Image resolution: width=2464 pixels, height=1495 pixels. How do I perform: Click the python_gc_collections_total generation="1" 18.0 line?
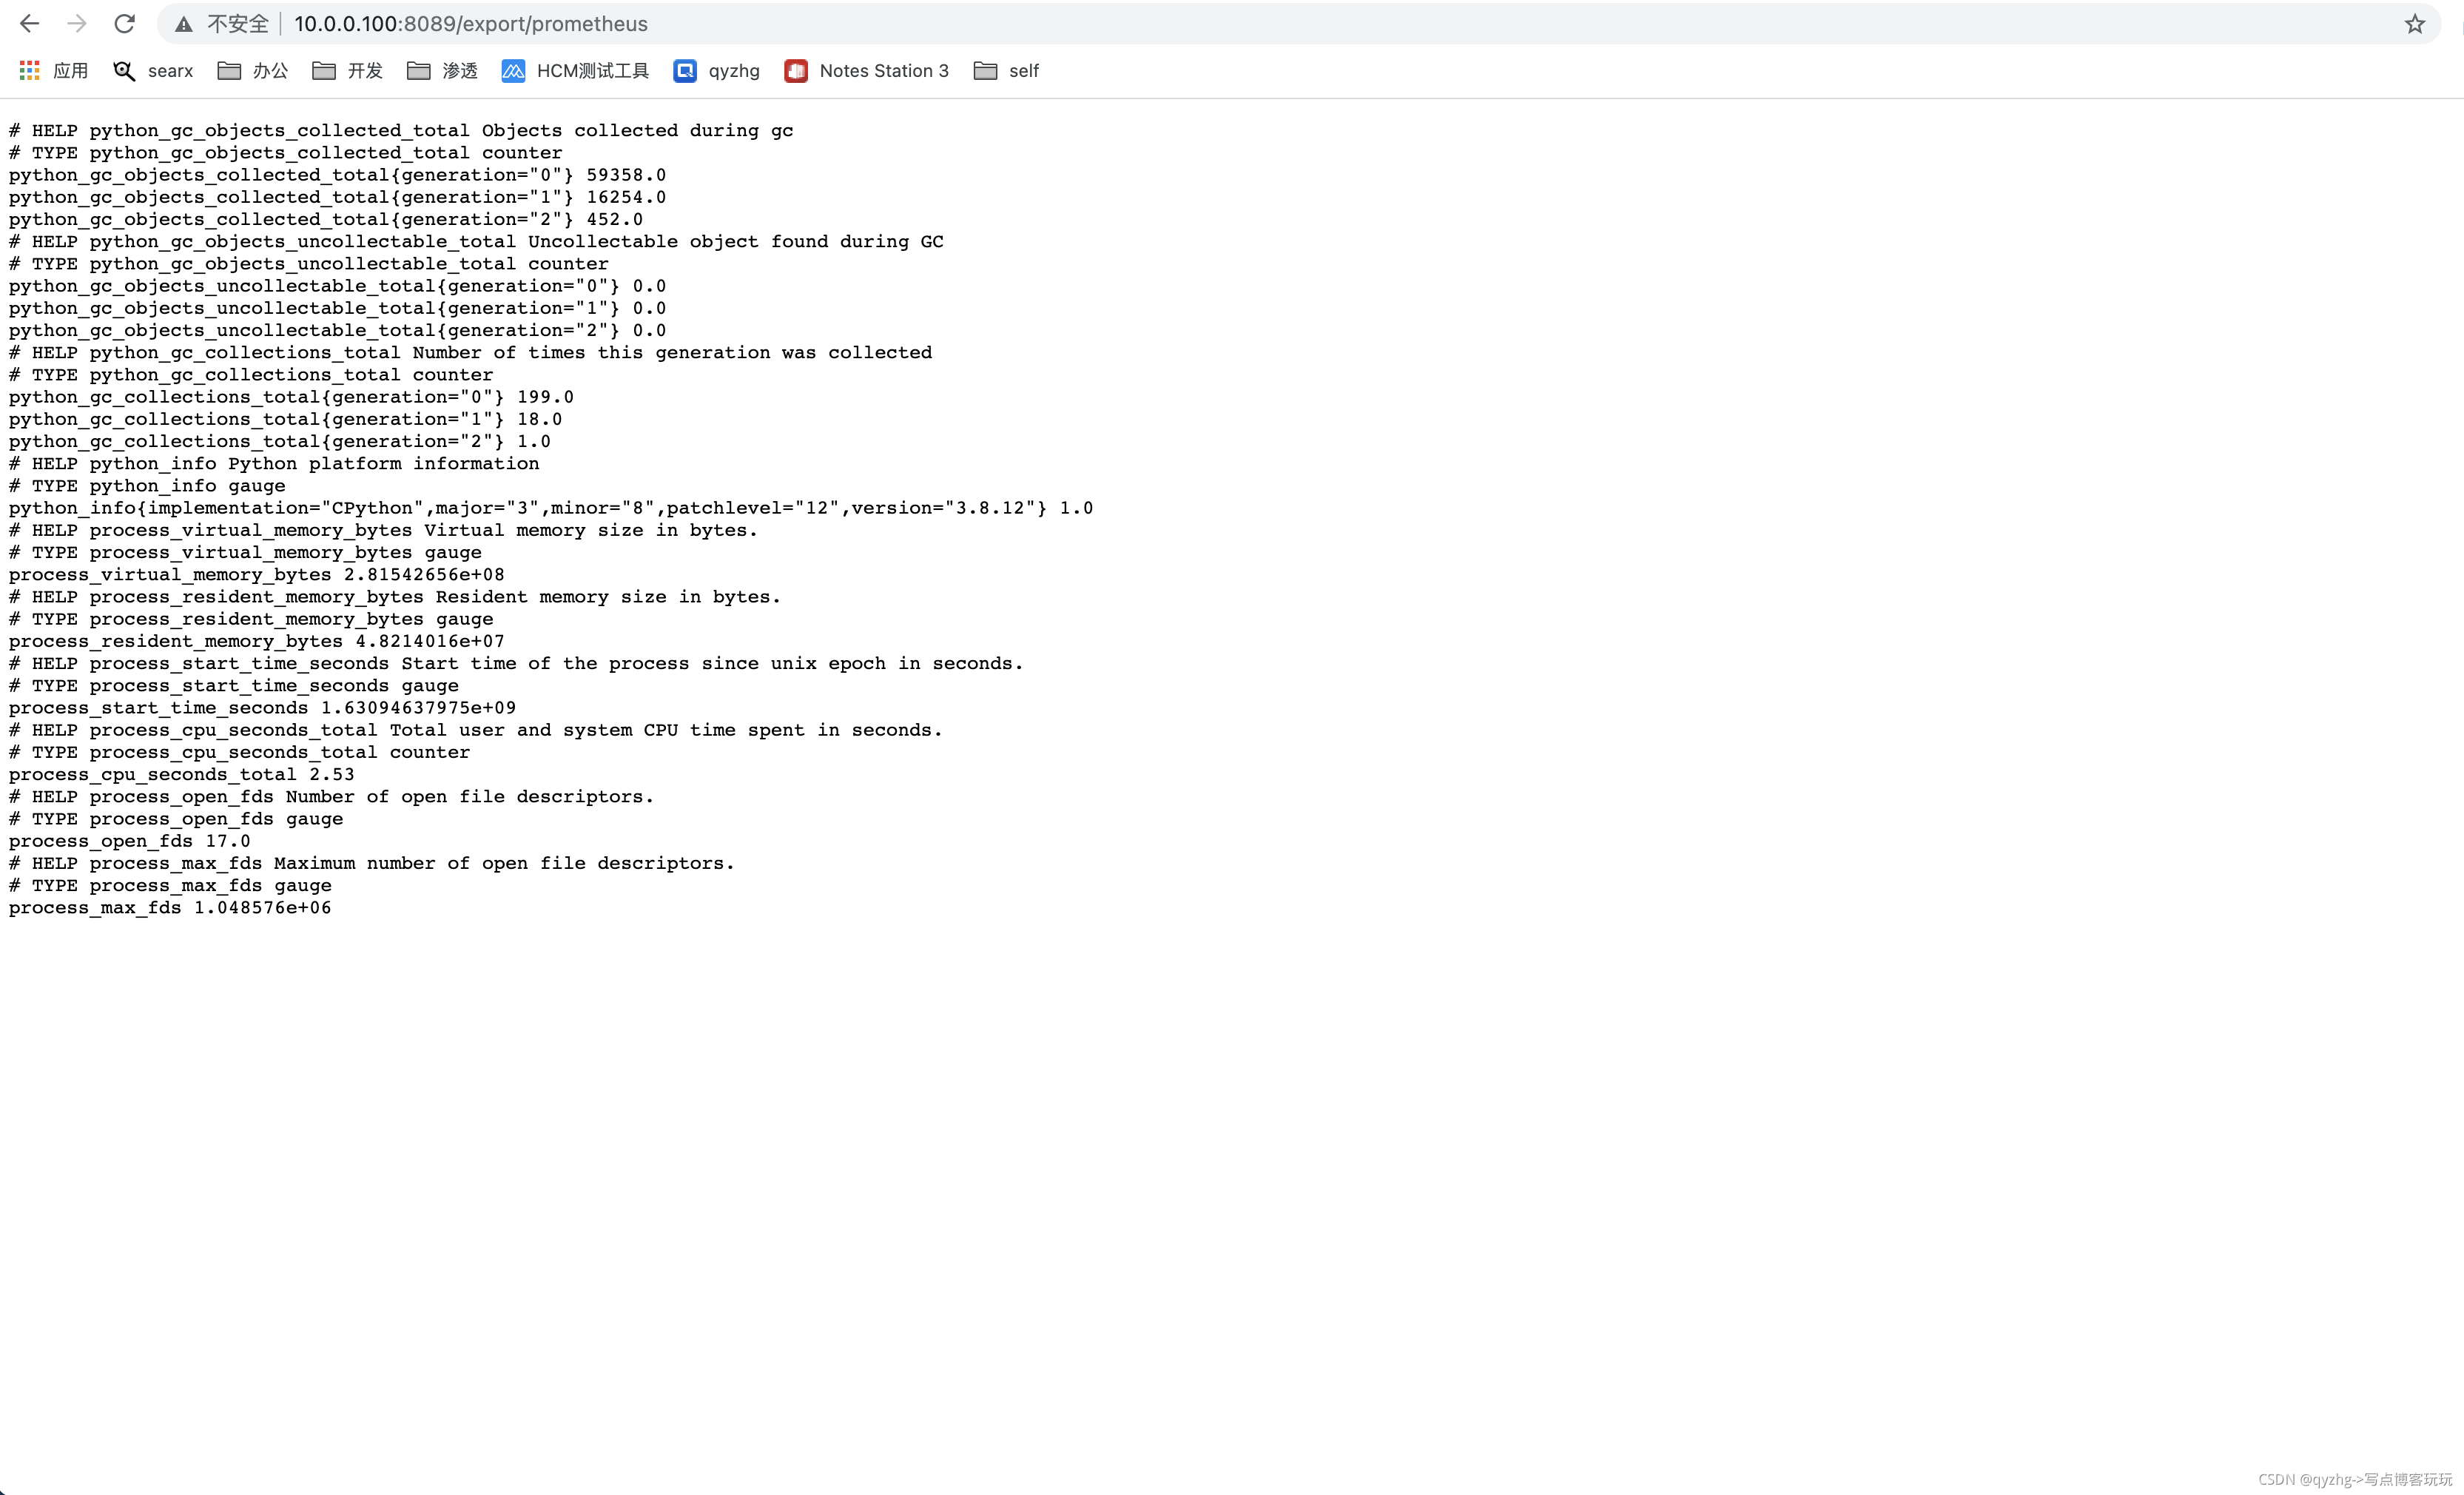click(285, 419)
